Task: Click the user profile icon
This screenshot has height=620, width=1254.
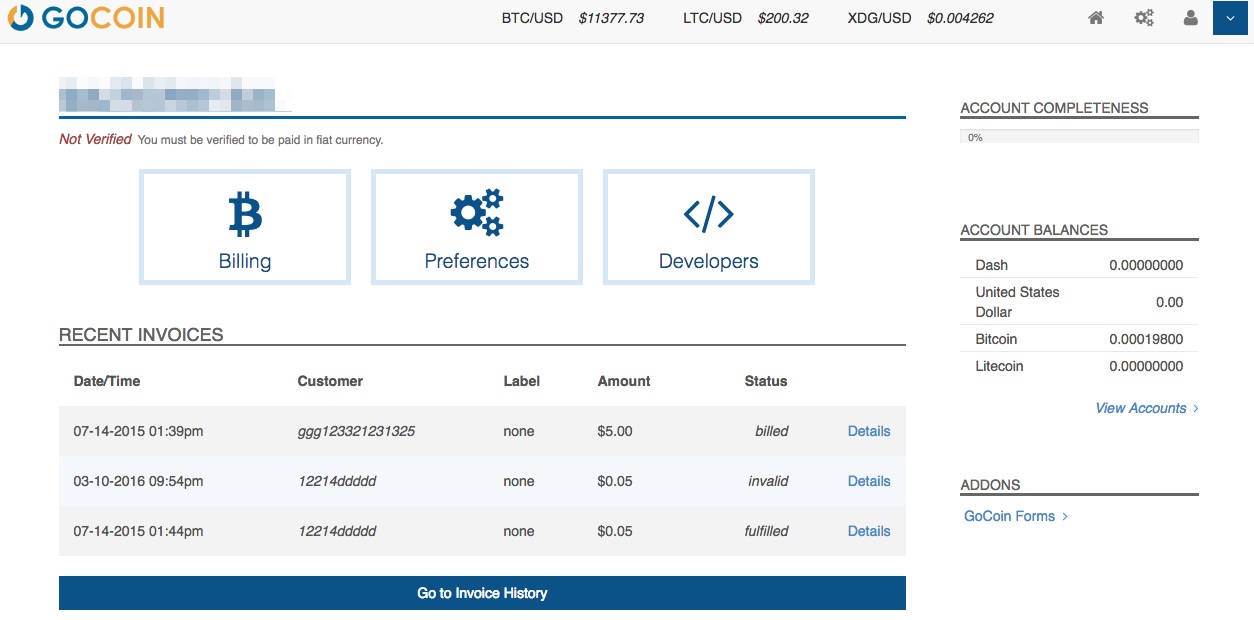Action: click(1190, 17)
